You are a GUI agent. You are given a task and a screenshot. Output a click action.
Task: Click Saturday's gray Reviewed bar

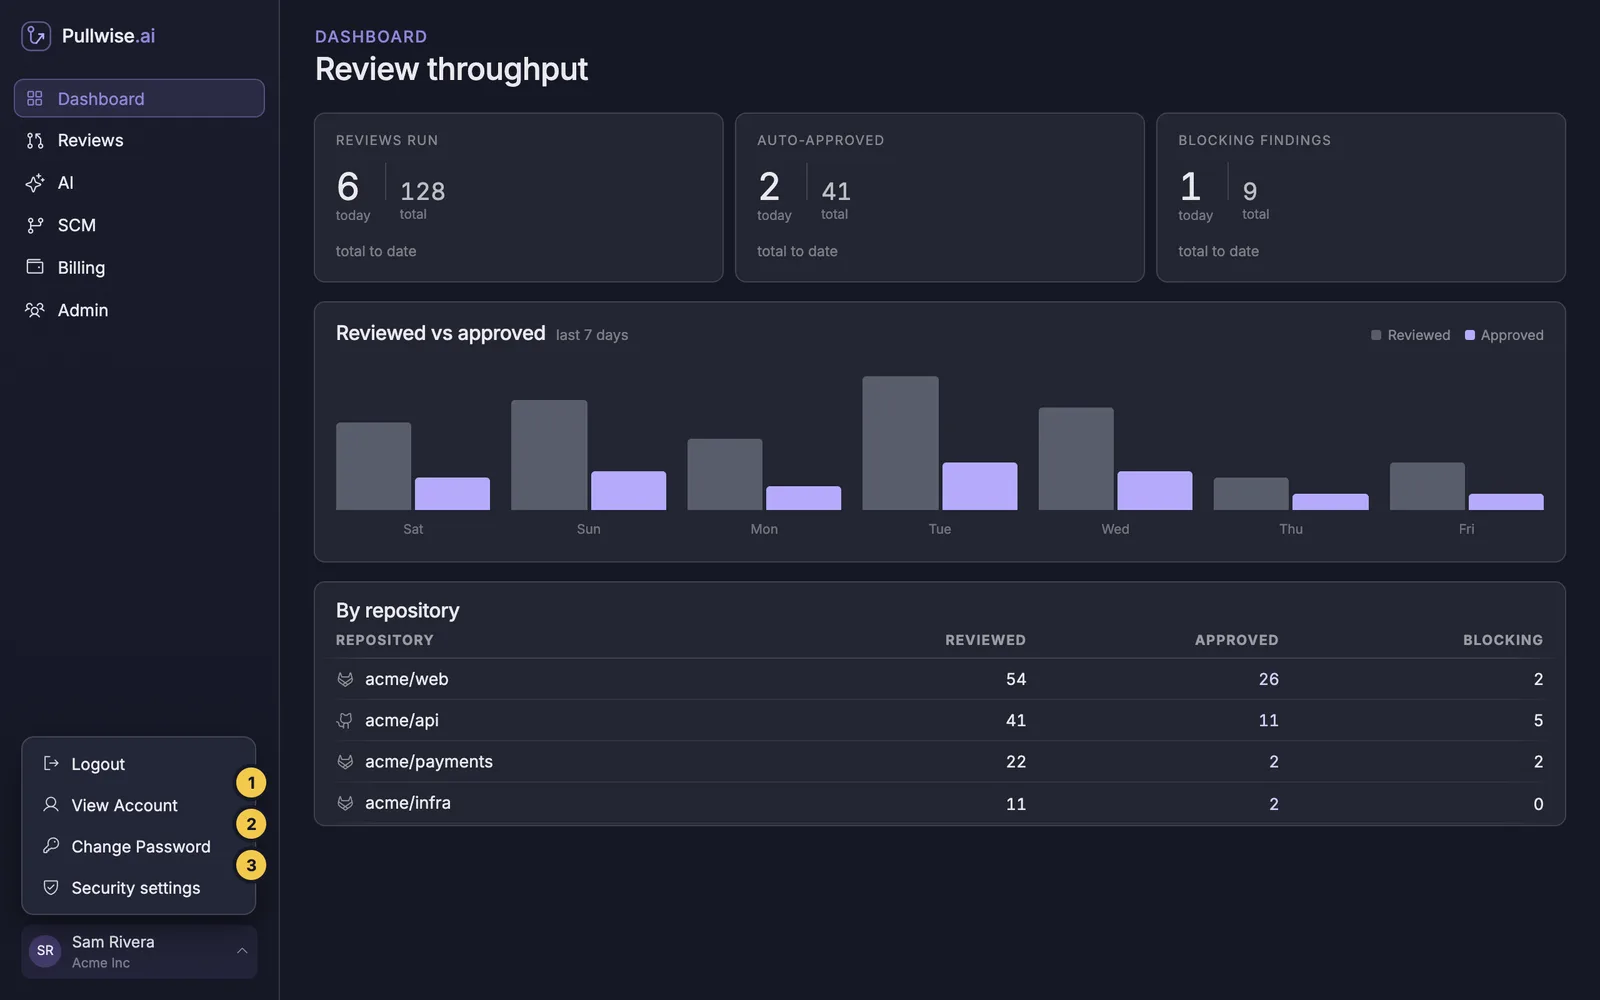pyautogui.click(x=373, y=466)
